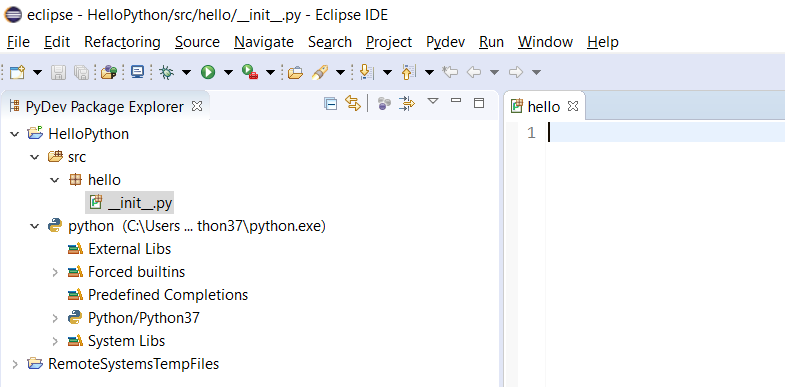Screen dimensions: 785x387
Task: Open the Debug dropdown arrow
Action: (186, 73)
